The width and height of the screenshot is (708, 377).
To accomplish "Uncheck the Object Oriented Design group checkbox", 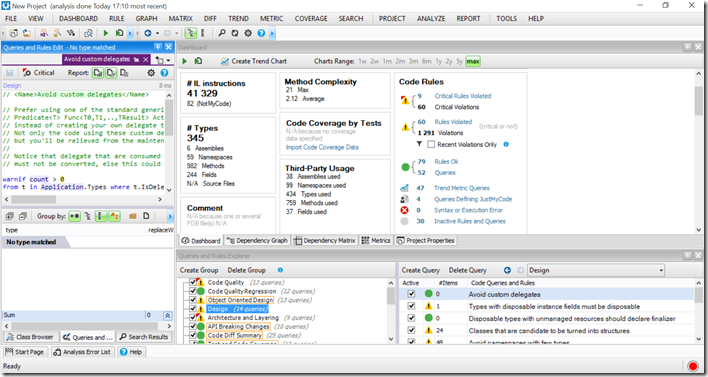I will (x=192, y=300).
